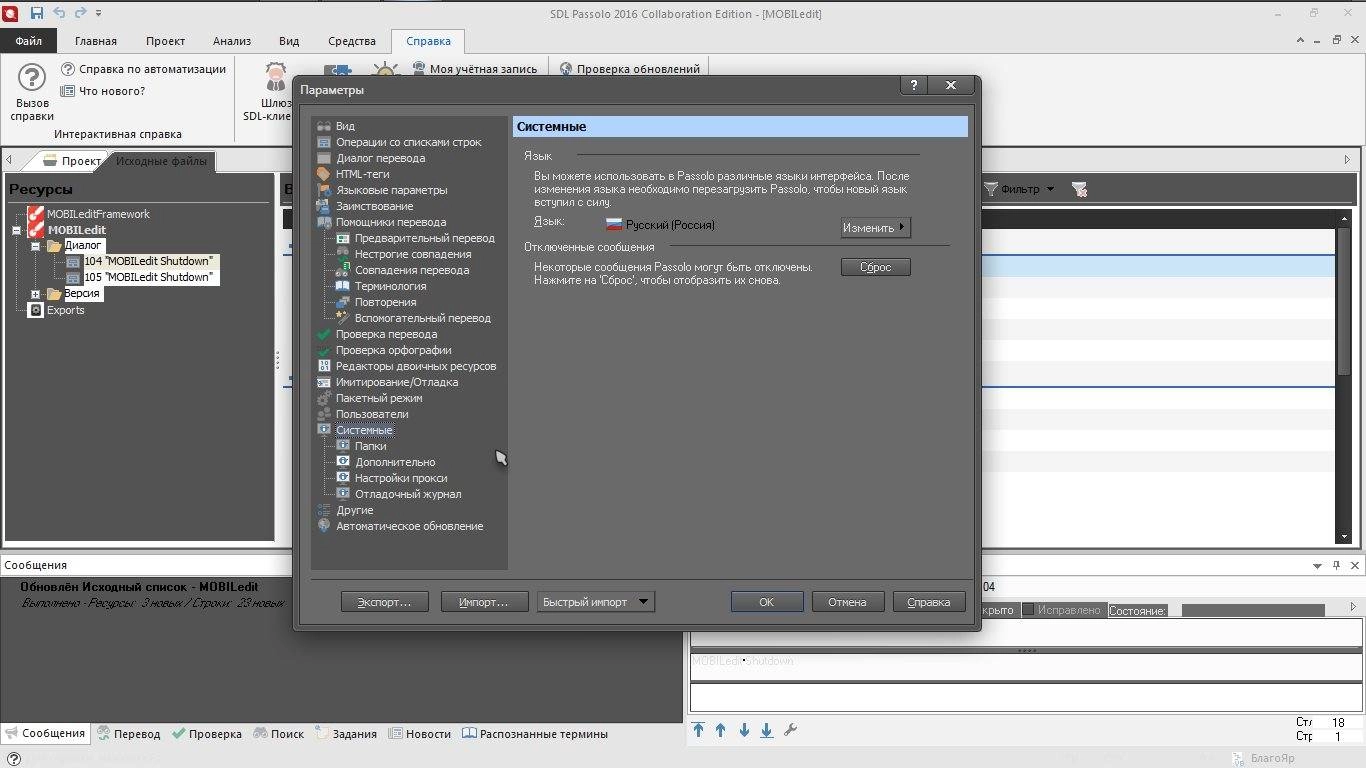This screenshot has height=768, width=1366.
Task: Select Вид in the Параметры tree
Action: tap(345, 126)
